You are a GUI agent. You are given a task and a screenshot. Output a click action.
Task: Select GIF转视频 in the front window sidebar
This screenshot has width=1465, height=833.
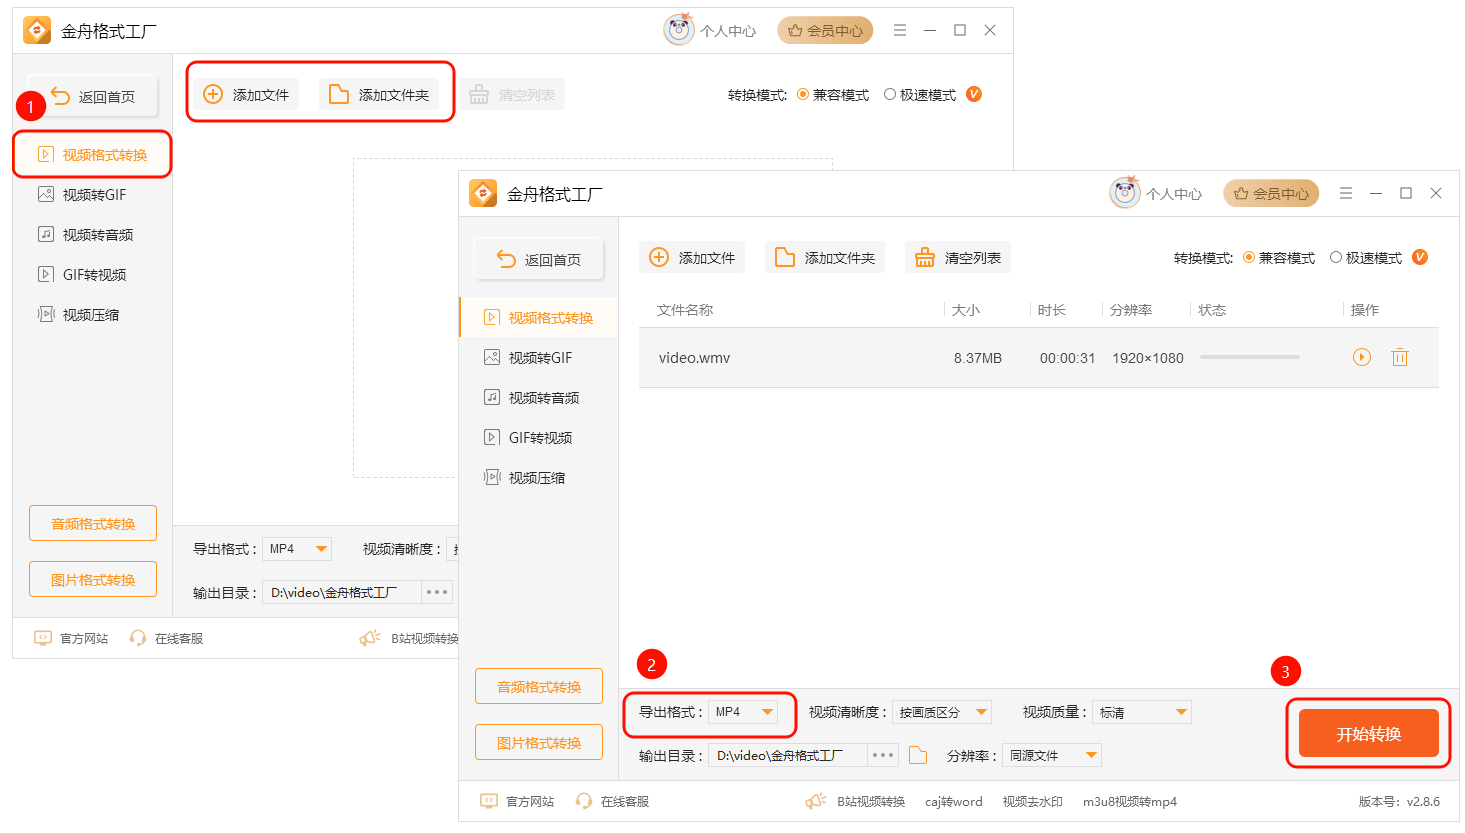539,437
